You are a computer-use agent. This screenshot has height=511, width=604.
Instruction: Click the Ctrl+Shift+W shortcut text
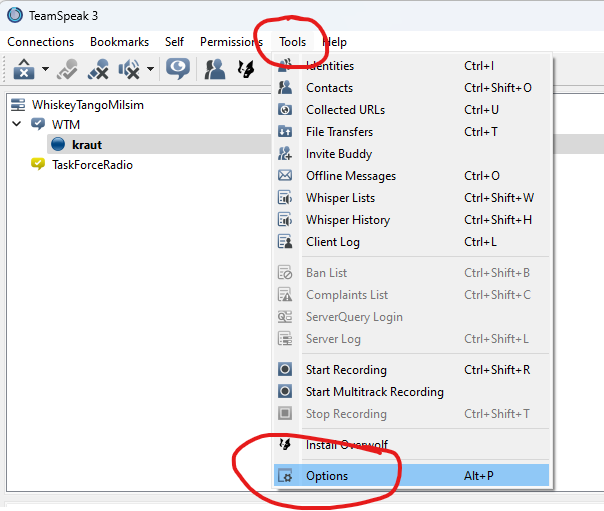click(x=499, y=198)
